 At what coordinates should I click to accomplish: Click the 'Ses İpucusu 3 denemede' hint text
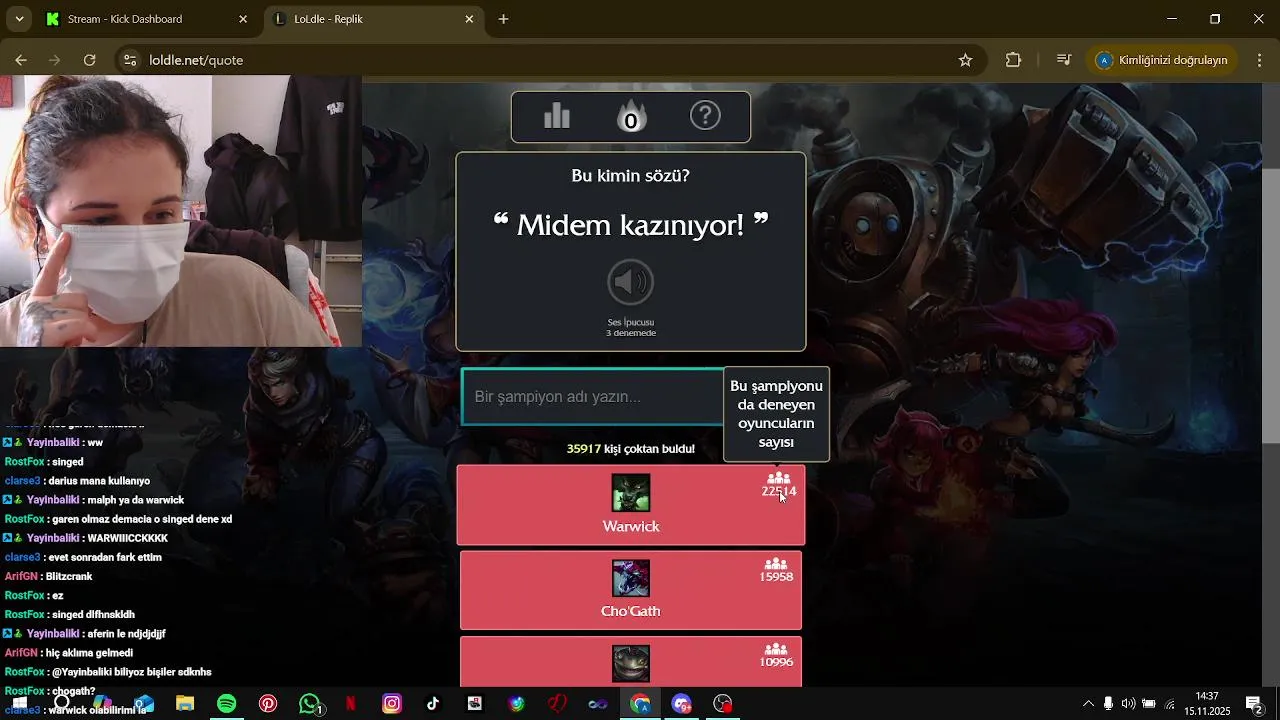click(631, 328)
